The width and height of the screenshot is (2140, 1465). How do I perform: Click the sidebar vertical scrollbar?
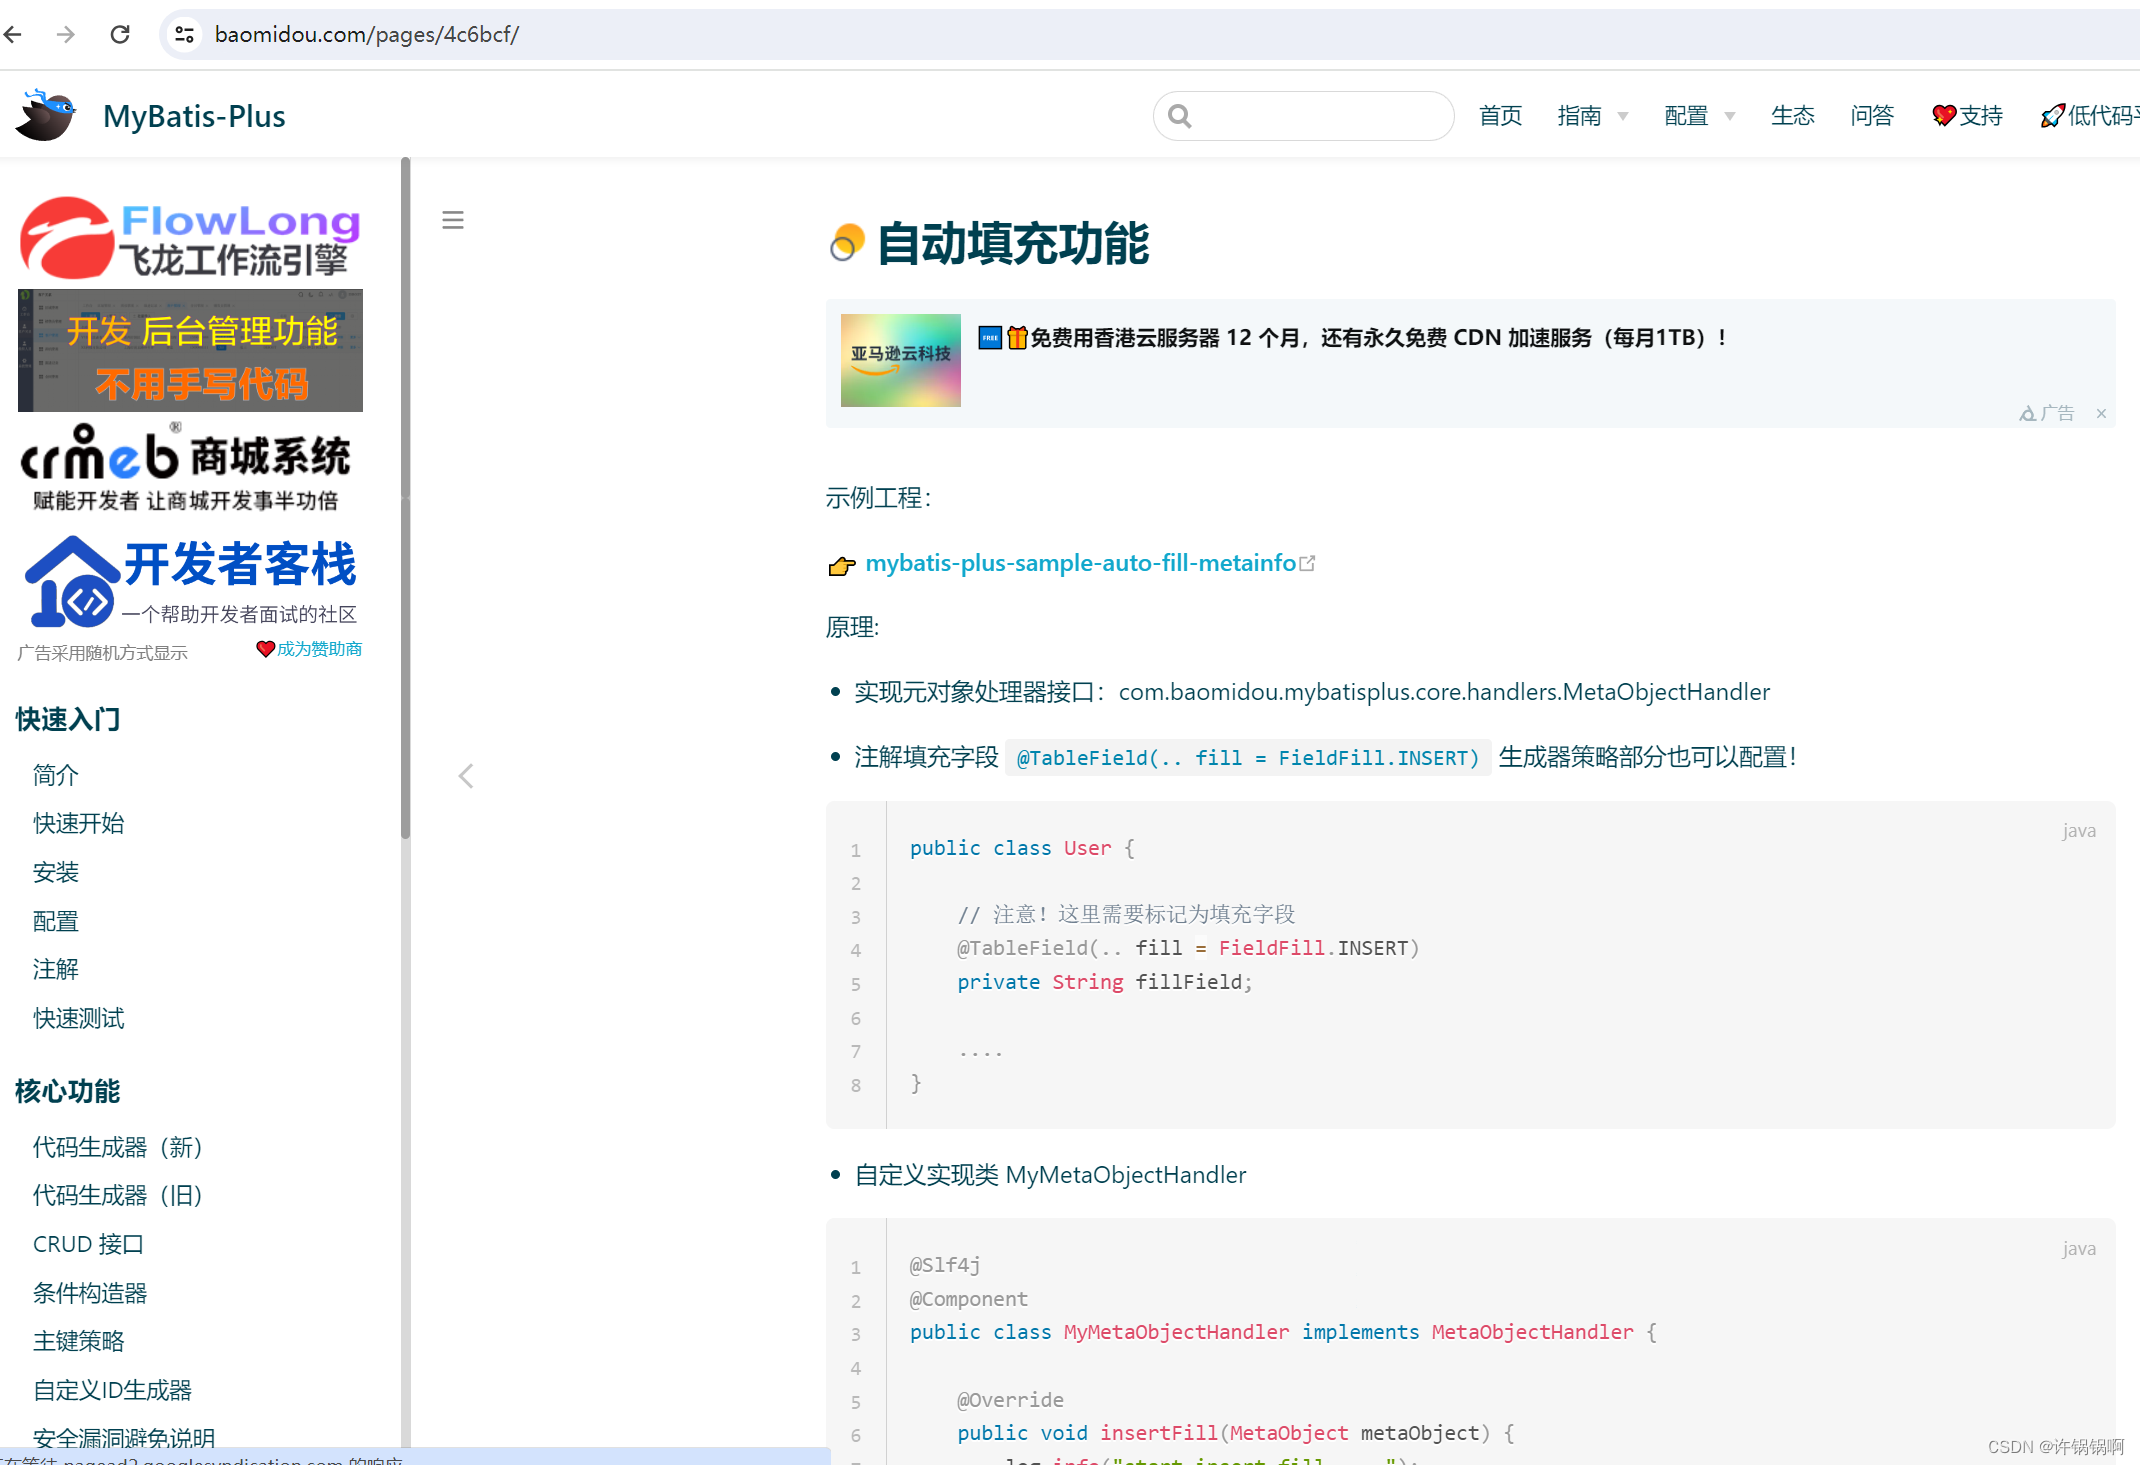(405, 498)
